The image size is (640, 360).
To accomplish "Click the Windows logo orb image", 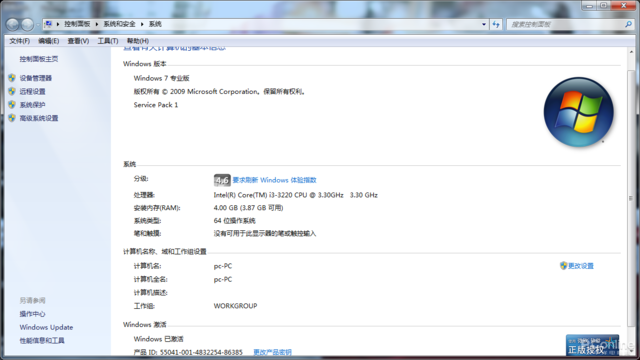I will click(x=579, y=112).
